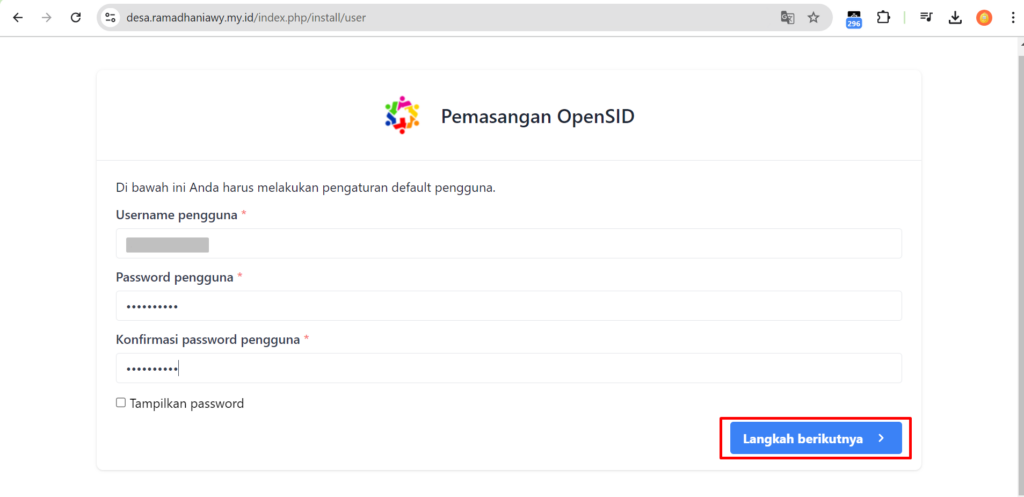Image resolution: width=1024 pixels, height=497 pixels.
Task: Open the media control icon
Action: pyautogui.click(x=926, y=18)
